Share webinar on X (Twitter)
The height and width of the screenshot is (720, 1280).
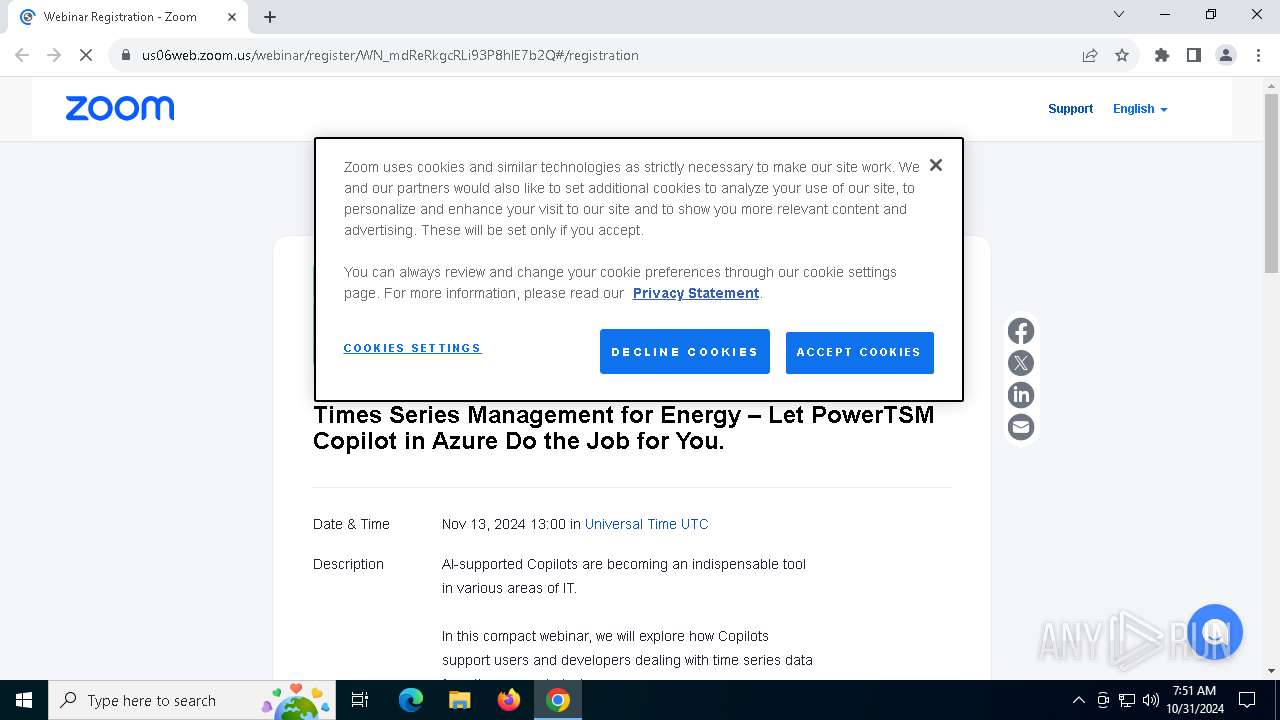(x=1021, y=363)
